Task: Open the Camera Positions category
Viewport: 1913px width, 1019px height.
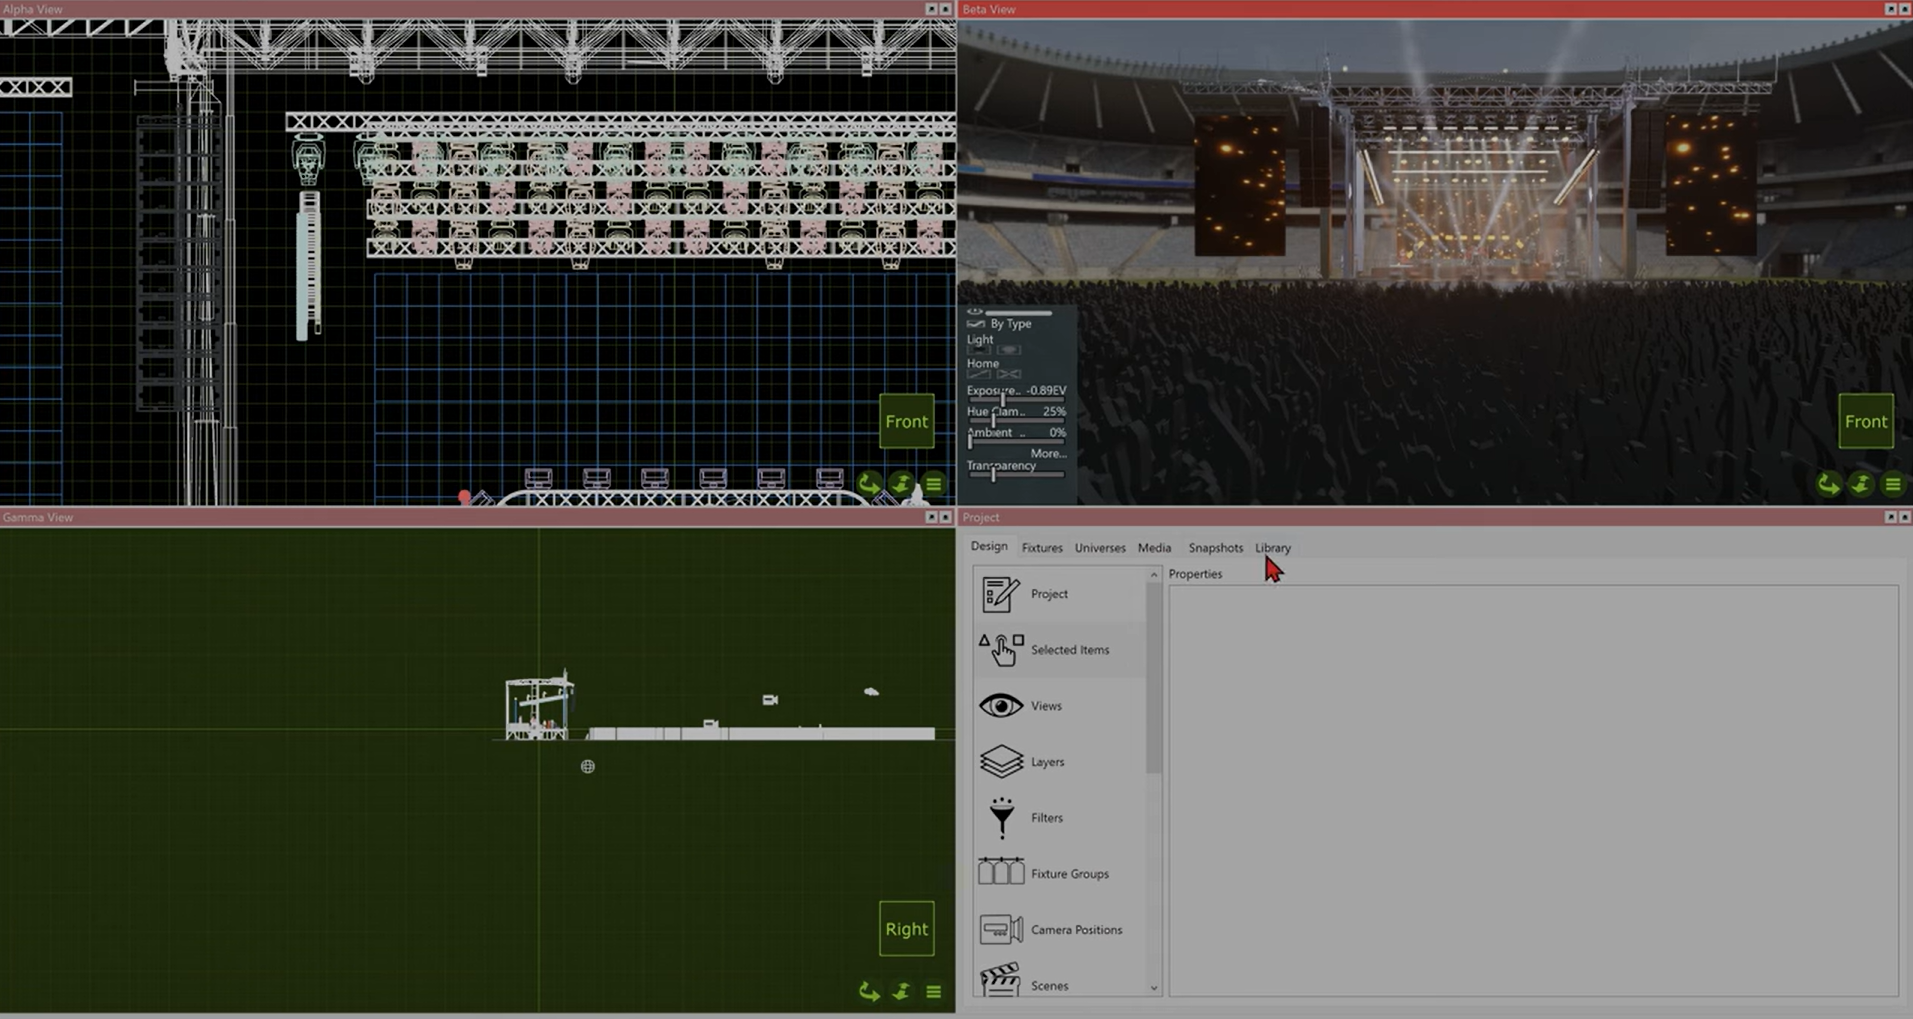Action: (x=1075, y=930)
